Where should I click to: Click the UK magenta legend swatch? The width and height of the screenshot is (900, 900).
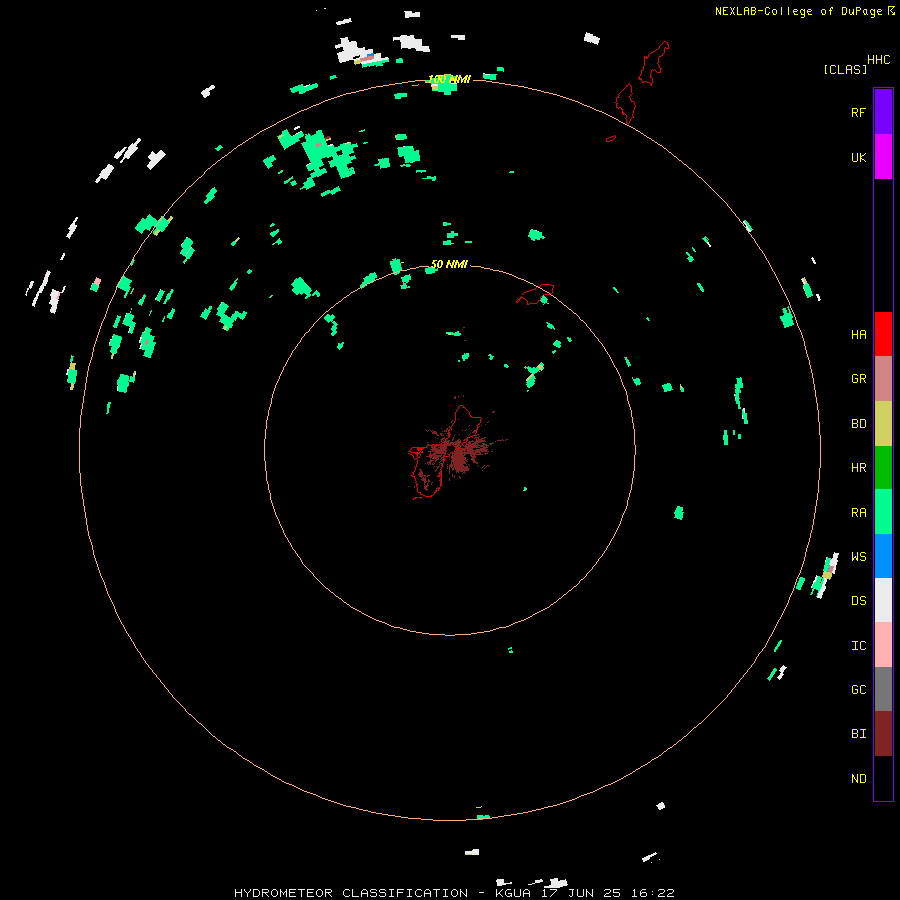click(x=883, y=157)
